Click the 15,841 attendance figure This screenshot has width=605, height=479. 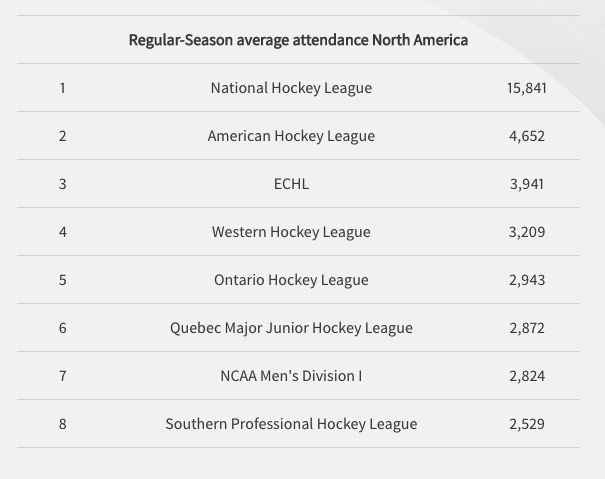[x=527, y=88]
